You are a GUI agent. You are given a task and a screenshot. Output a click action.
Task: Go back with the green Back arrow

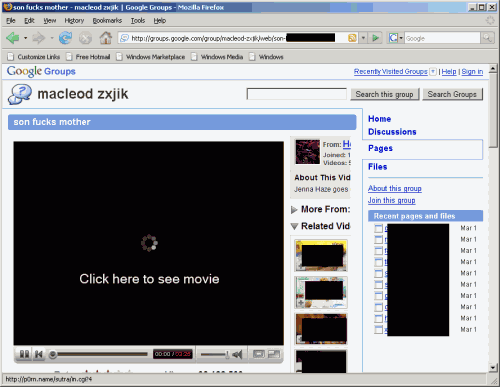13,38
